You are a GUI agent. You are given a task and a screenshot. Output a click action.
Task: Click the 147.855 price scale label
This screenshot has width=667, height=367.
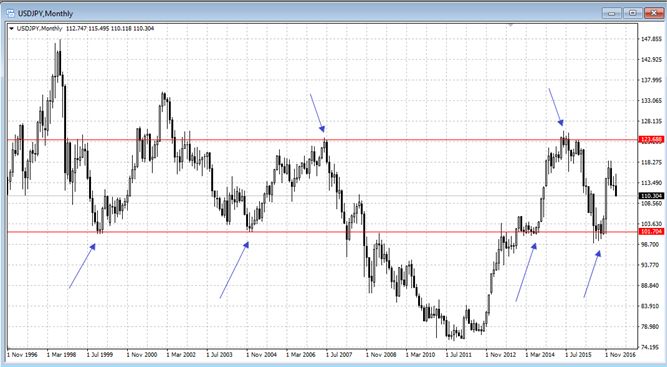[x=652, y=39]
